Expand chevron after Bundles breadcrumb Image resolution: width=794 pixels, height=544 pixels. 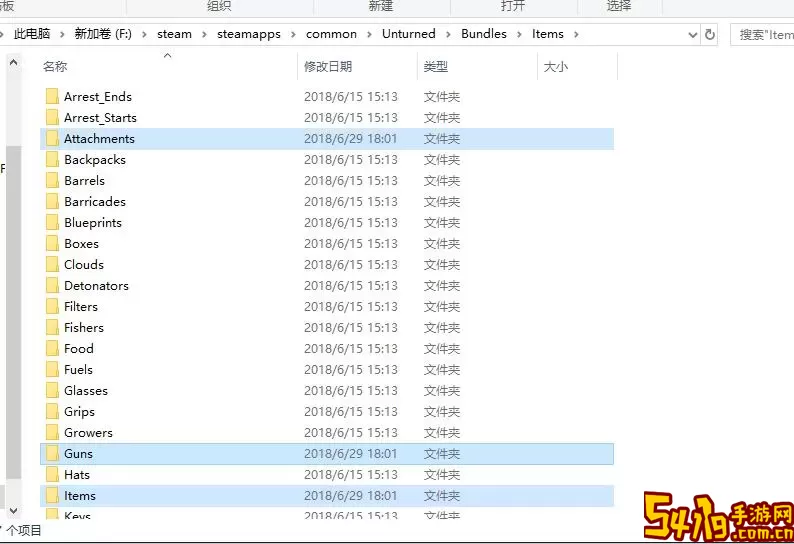coord(519,34)
